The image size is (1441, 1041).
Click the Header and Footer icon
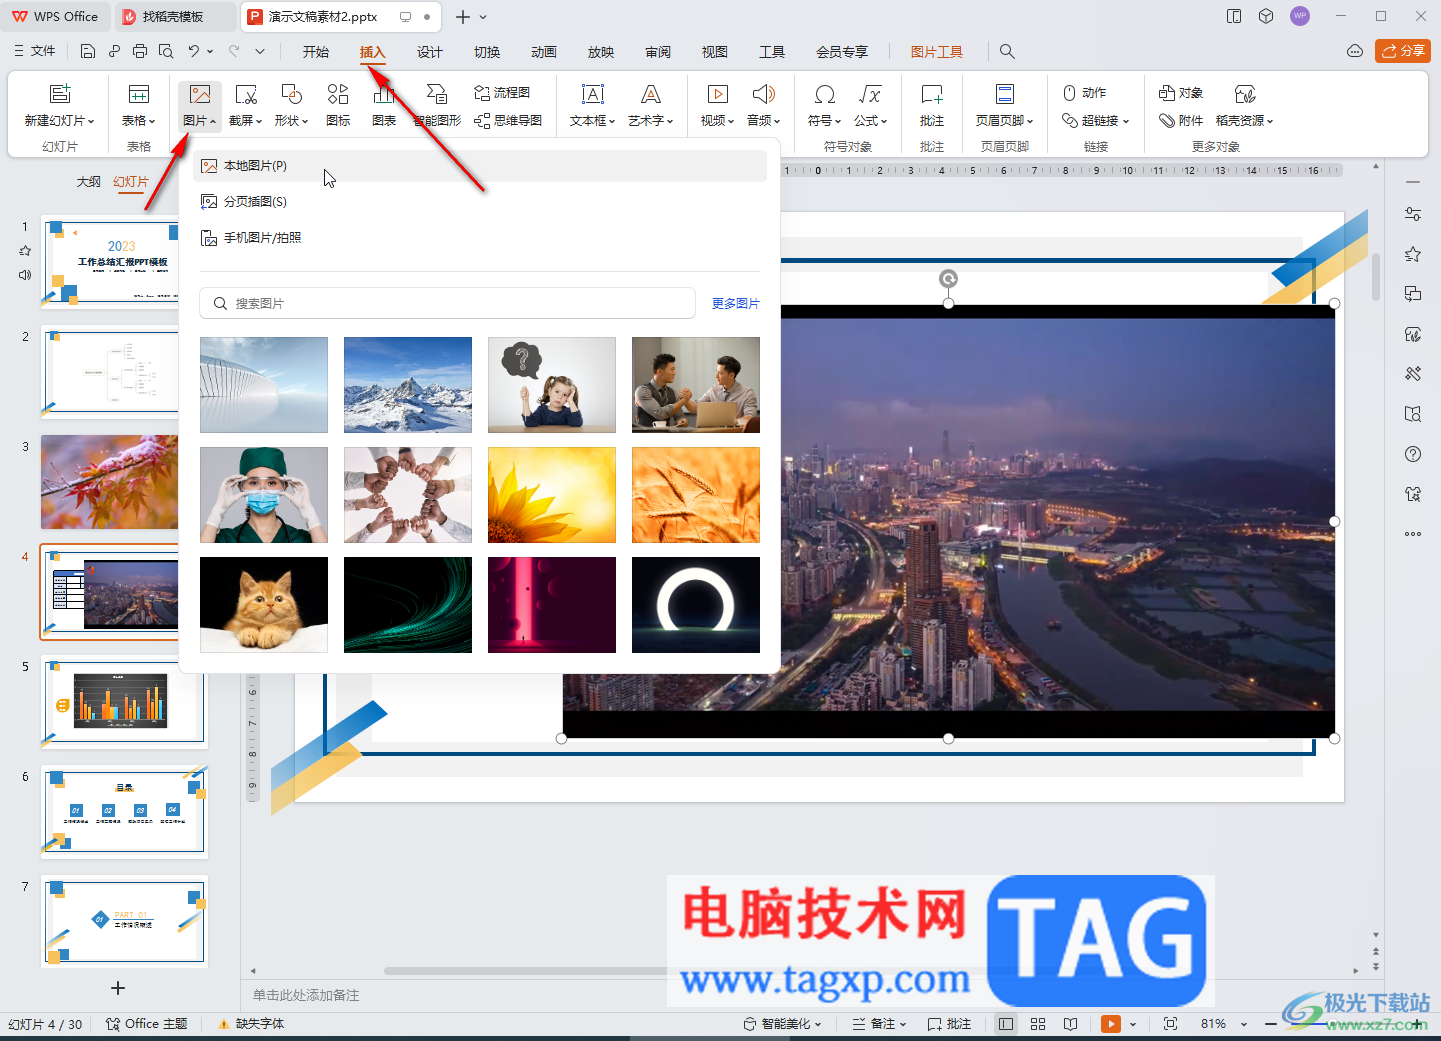click(1005, 94)
